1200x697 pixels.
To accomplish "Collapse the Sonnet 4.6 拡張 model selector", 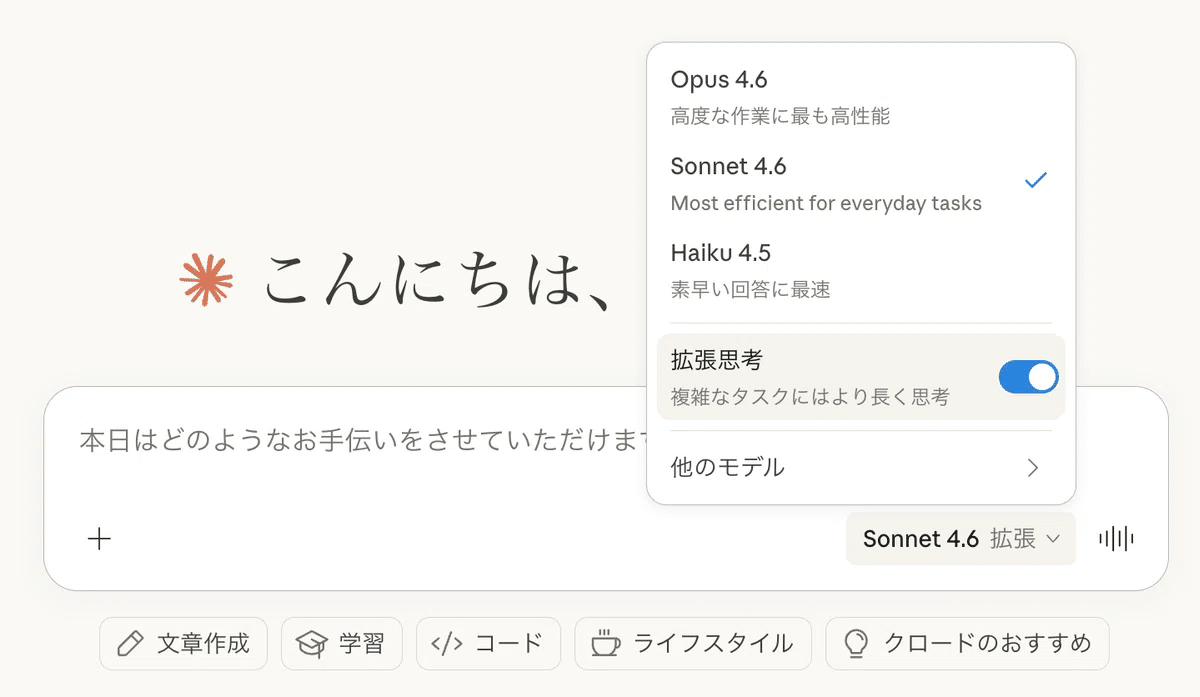I will click(x=960, y=539).
